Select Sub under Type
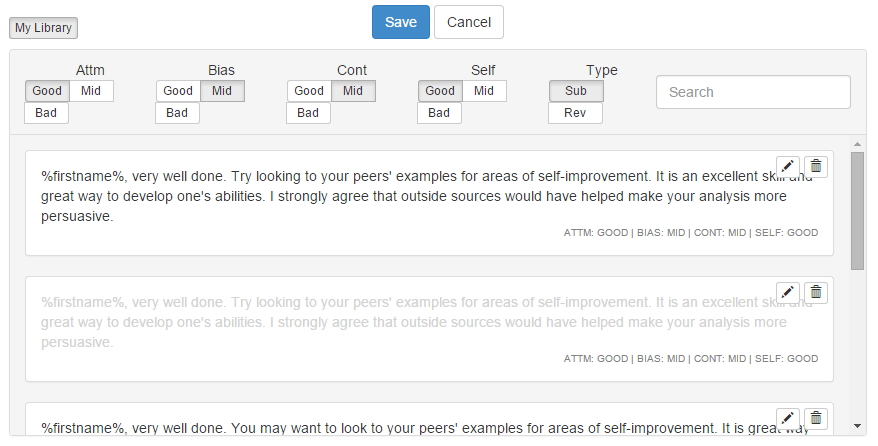Viewport: 878px width, 446px height. [576, 91]
